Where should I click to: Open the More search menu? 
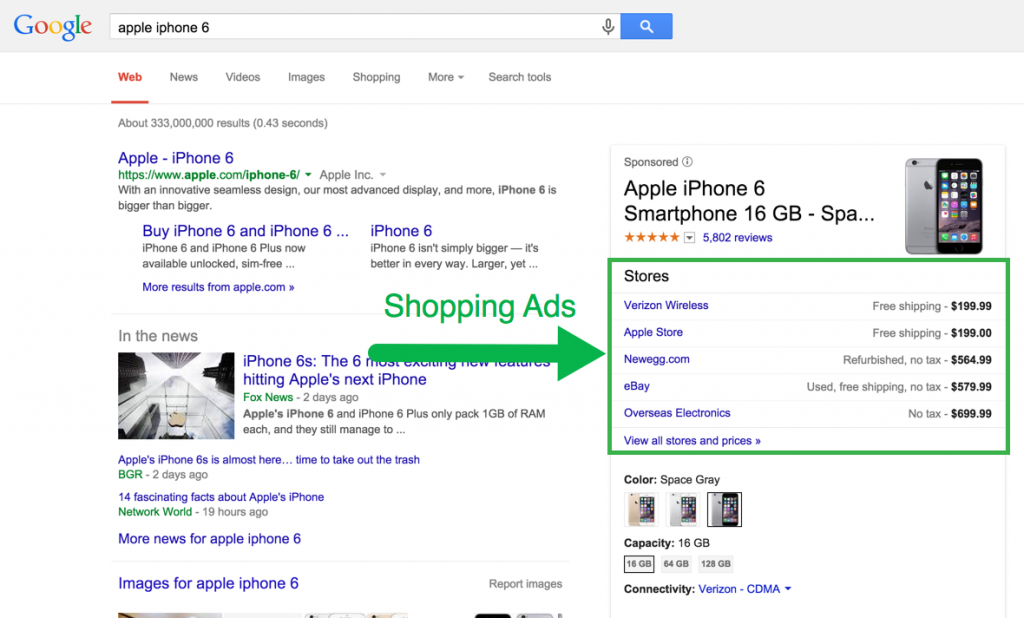[445, 77]
